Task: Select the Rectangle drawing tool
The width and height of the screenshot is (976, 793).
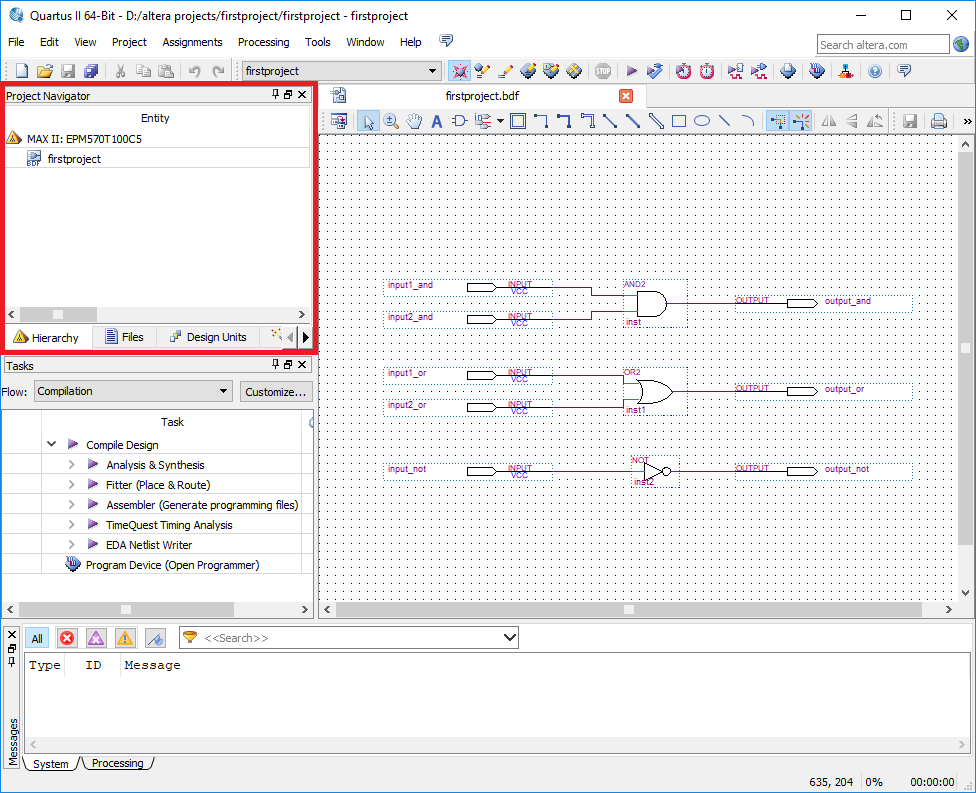Action: point(679,121)
